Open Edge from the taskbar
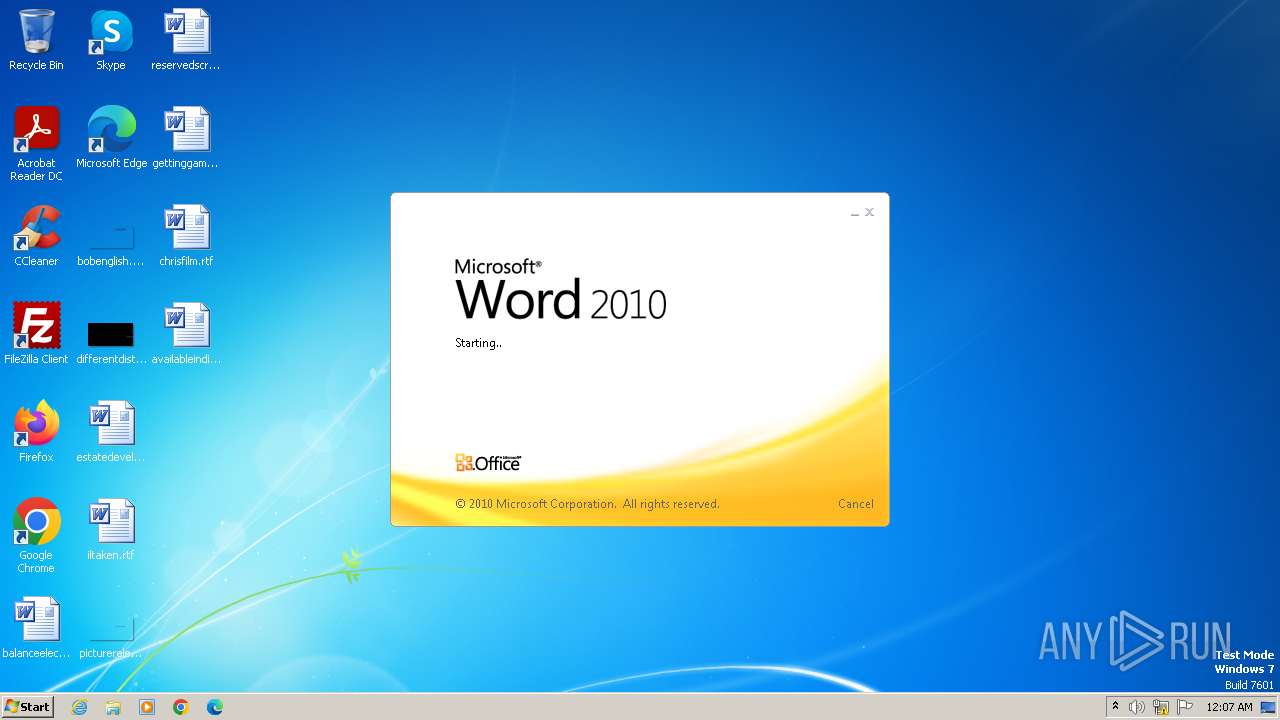1280x720 pixels. click(215, 707)
